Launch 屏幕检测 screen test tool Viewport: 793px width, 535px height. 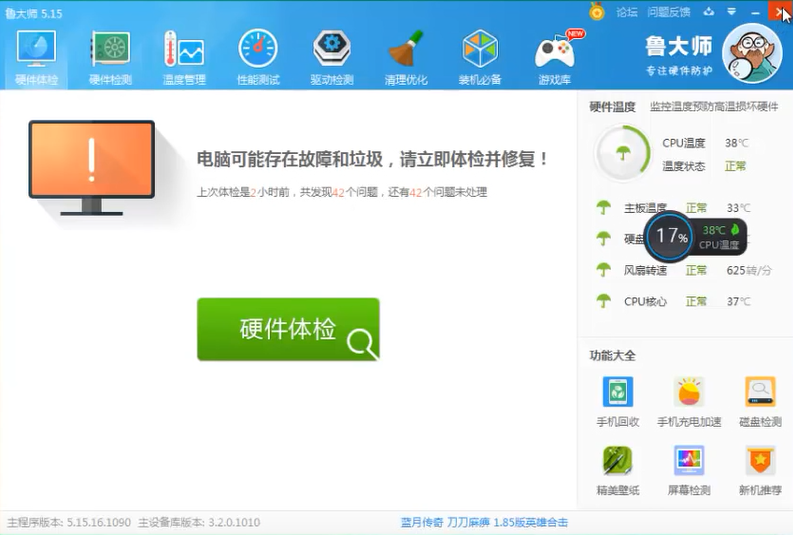(x=688, y=470)
